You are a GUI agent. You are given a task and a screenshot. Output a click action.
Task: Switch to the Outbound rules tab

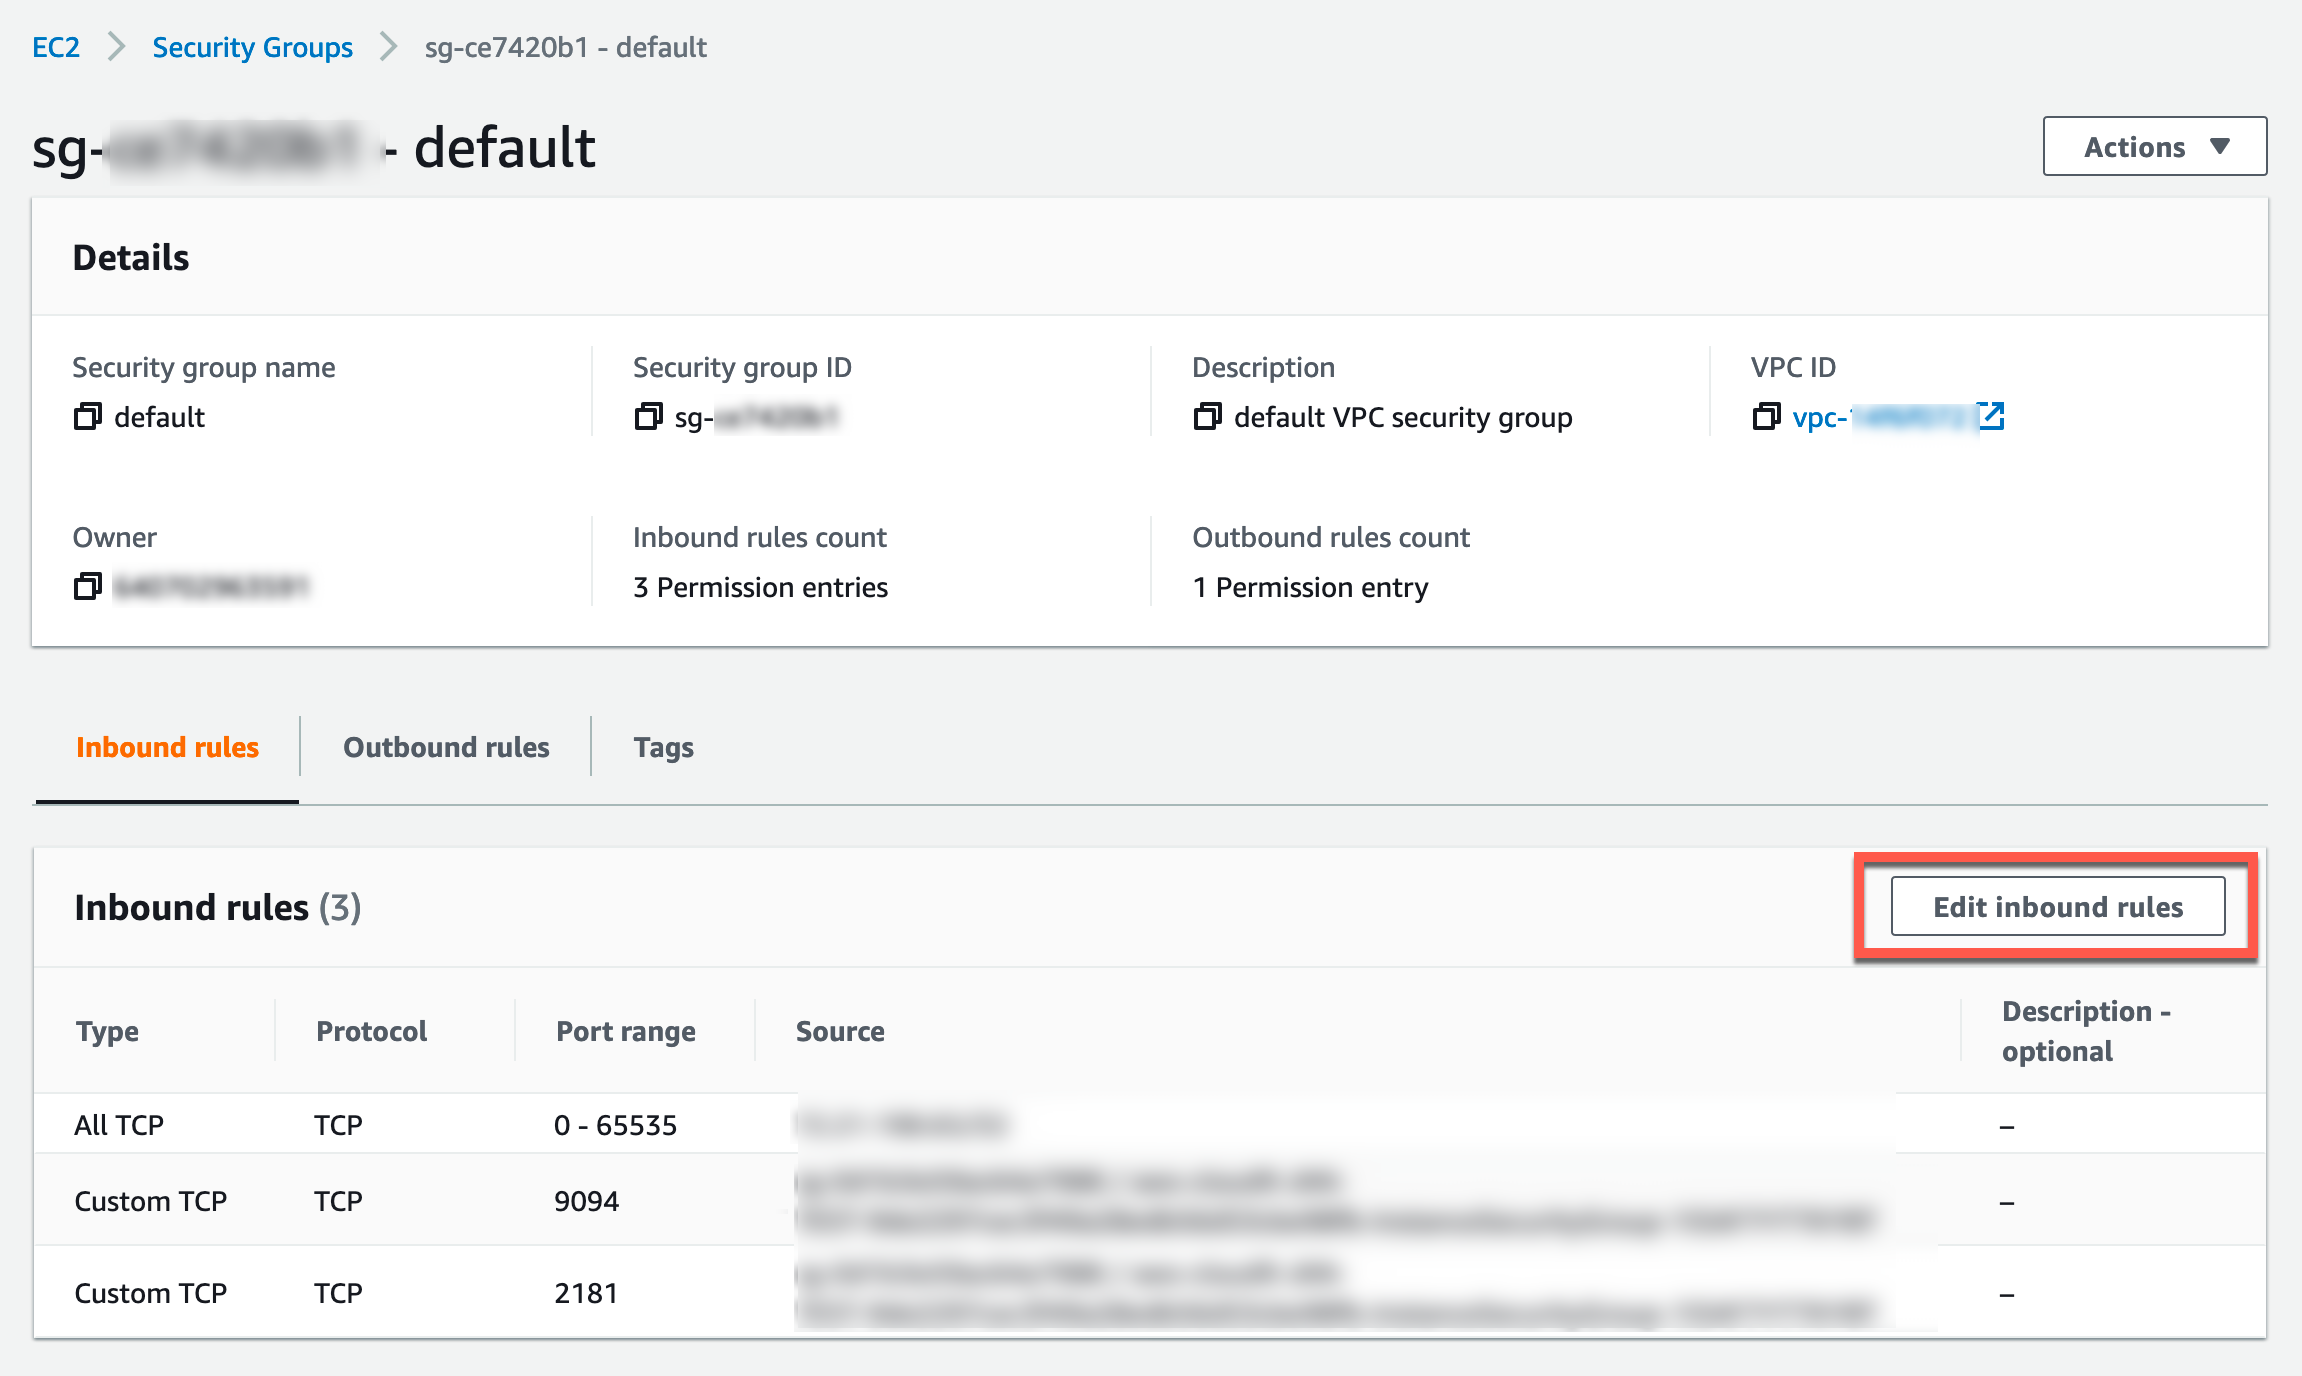pyautogui.click(x=446, y=747)
